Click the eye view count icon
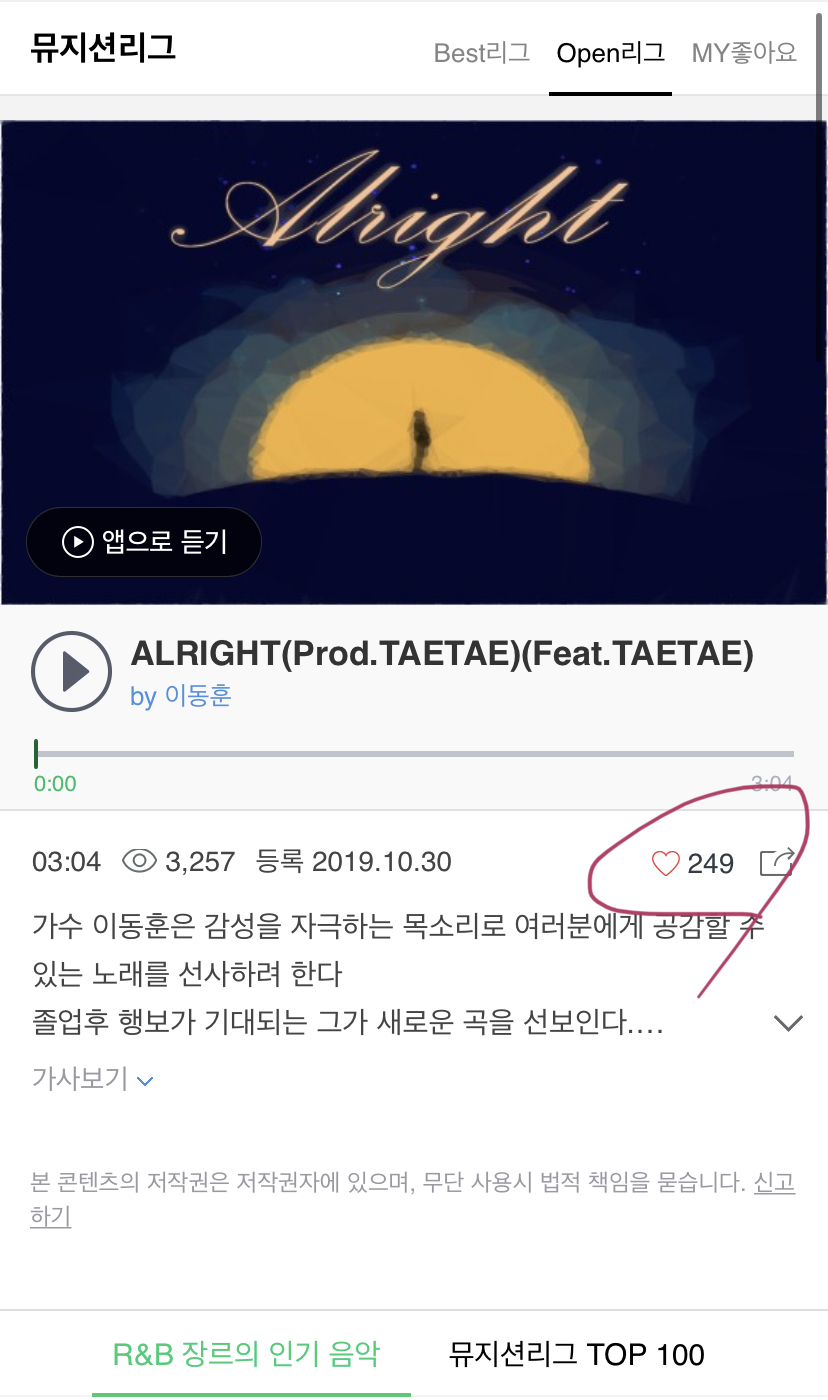The image size is (828, 1400). (x=140, y=861)
